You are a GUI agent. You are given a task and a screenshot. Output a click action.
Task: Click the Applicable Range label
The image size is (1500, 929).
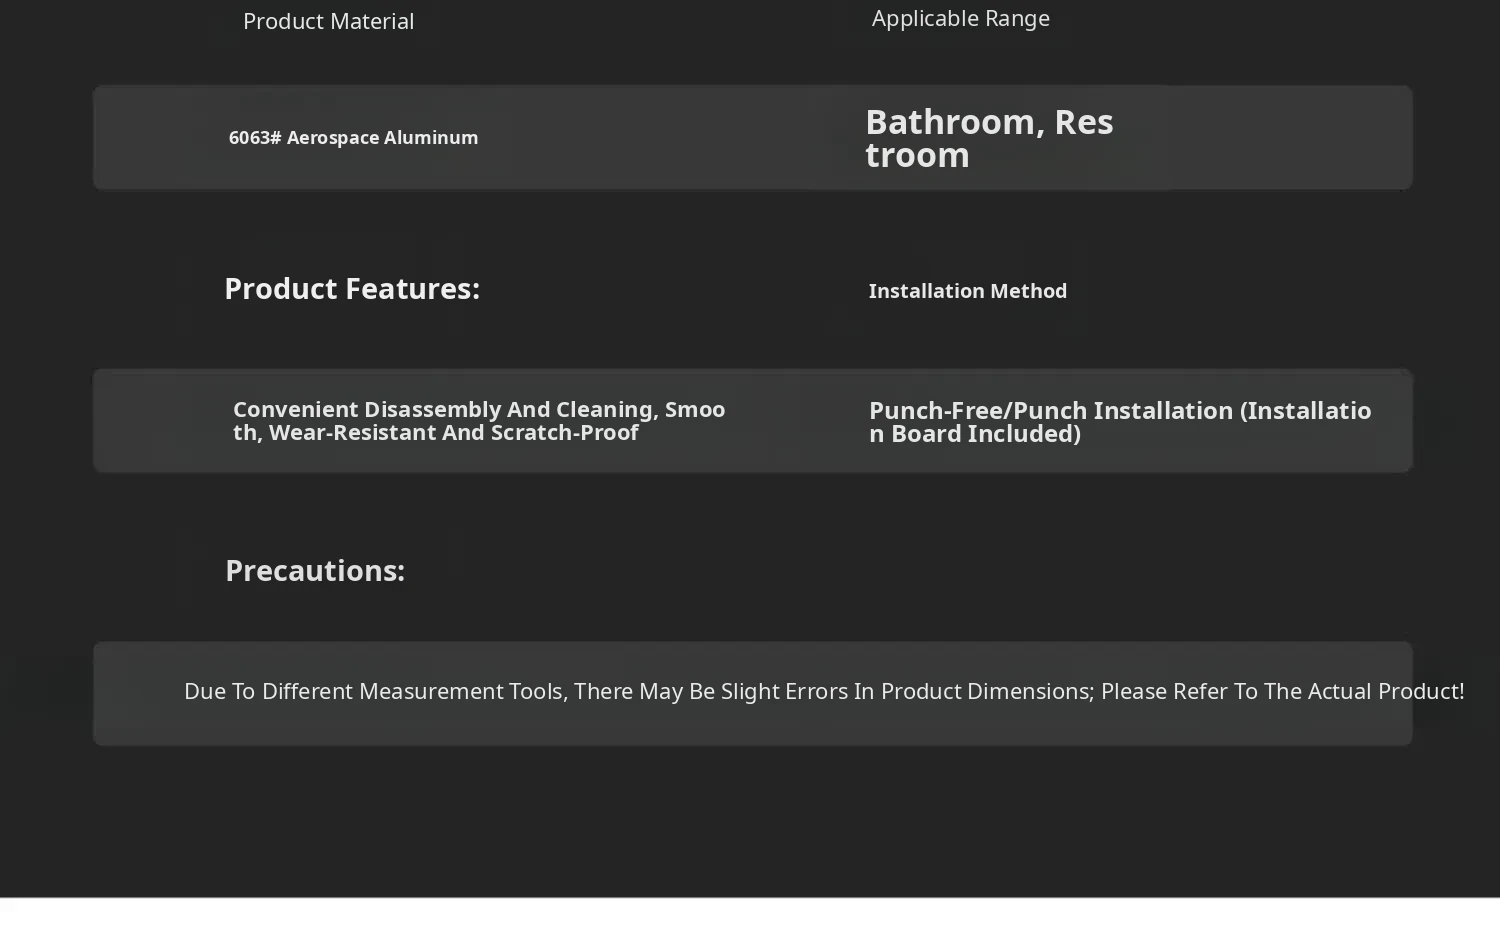[961, 18]
